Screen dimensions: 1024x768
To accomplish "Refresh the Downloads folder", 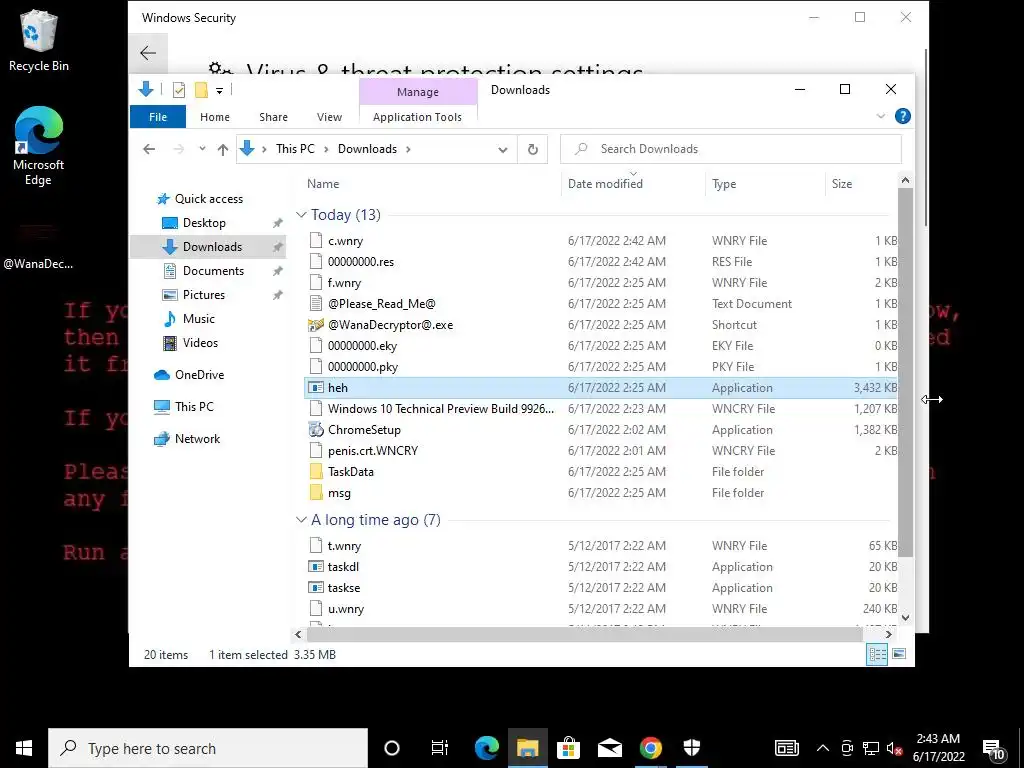I will pyautogui.click(x=533, y=150).
